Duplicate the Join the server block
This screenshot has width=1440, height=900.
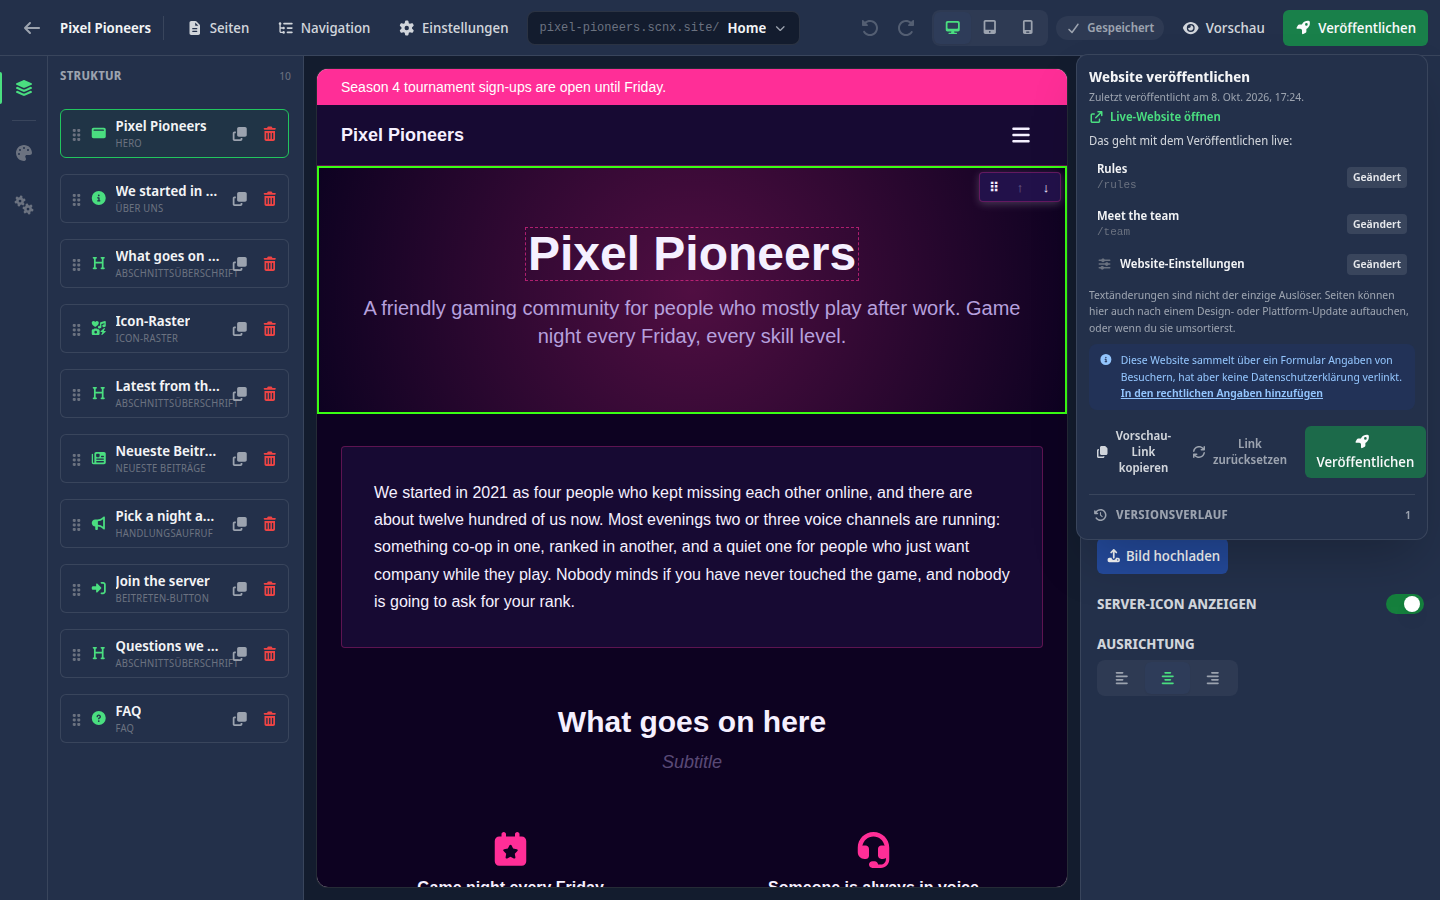click(x=240, y=589)
